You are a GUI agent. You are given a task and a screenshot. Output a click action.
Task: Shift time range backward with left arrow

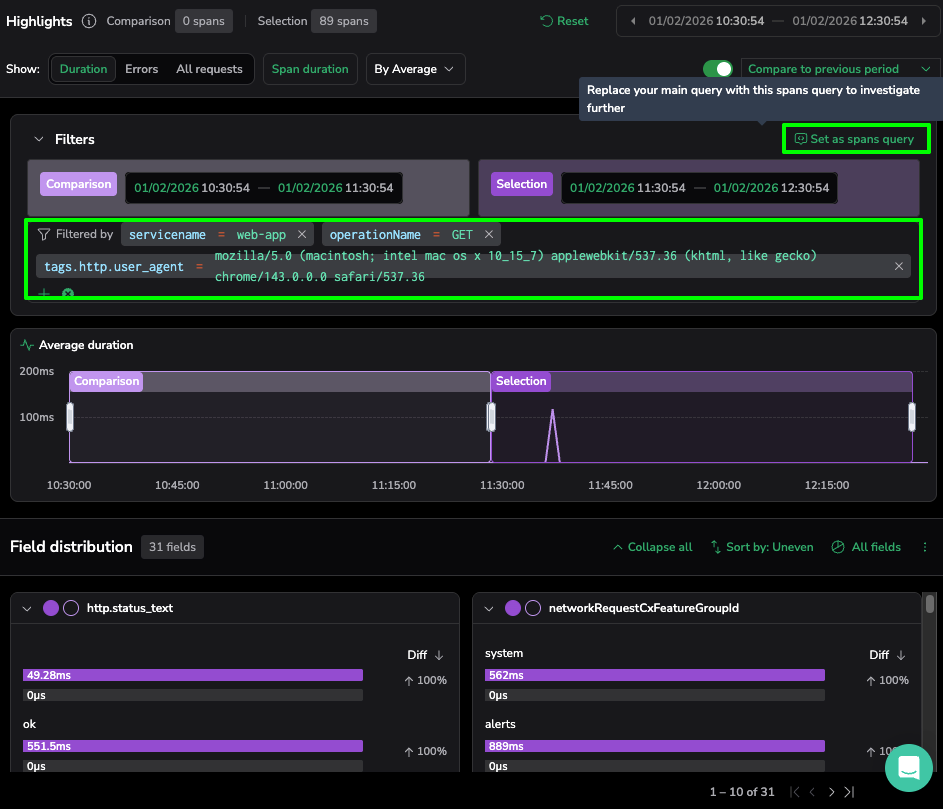click(x=632, y=21)
